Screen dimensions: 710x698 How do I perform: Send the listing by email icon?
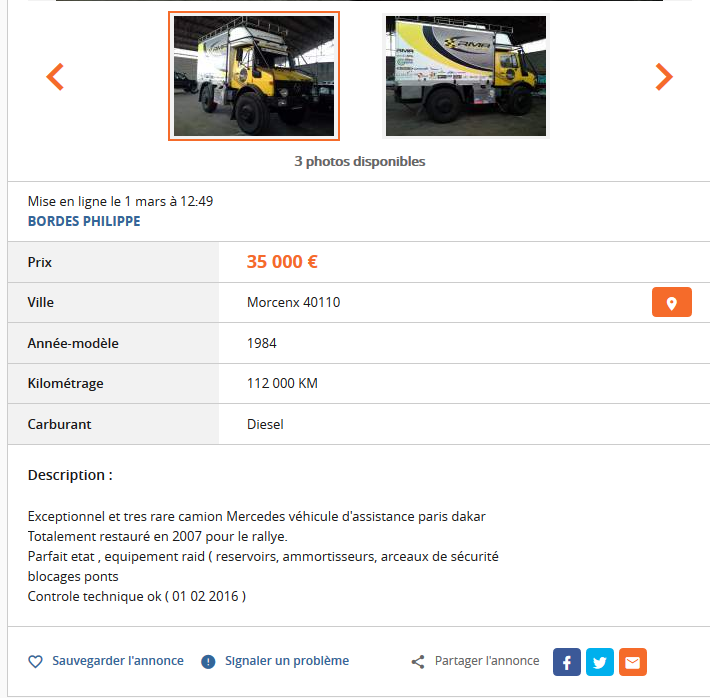click(633, 662)
